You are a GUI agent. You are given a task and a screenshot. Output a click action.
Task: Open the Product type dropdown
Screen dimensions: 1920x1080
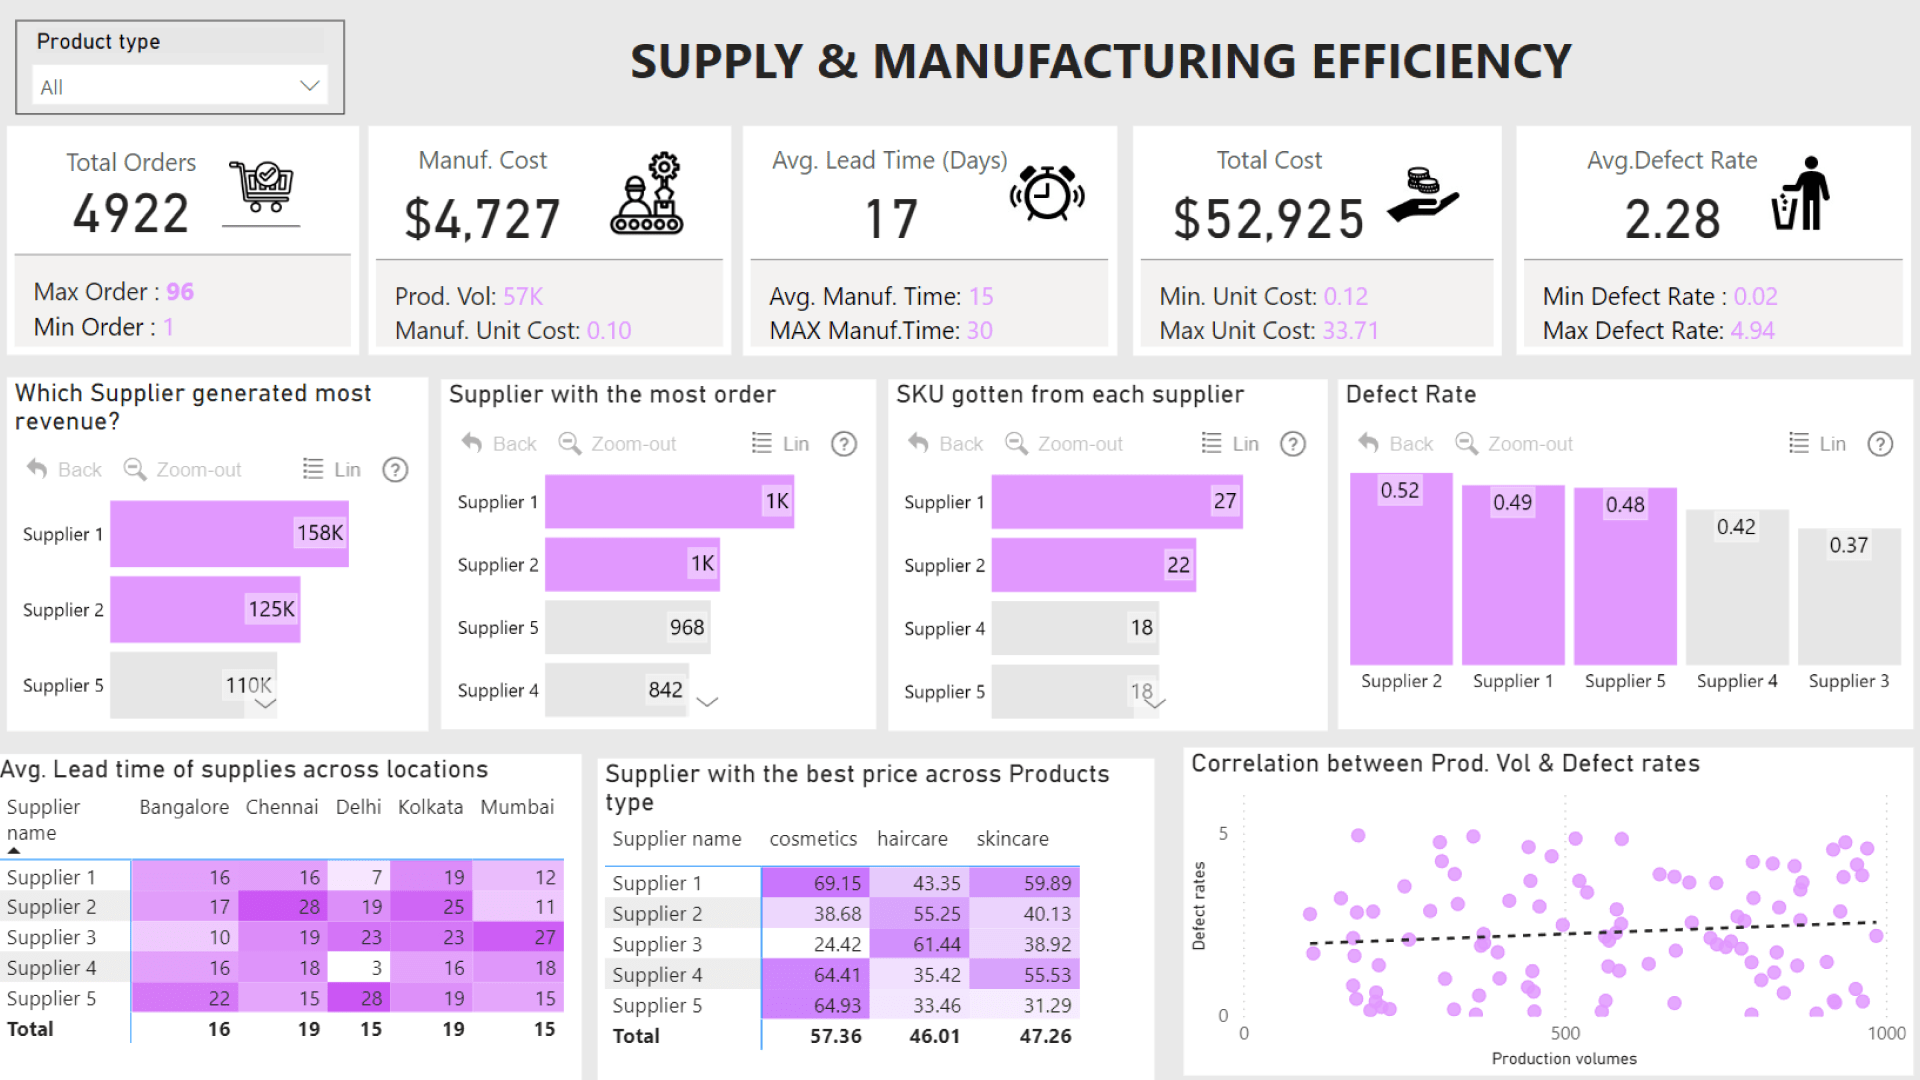(180, 87)
